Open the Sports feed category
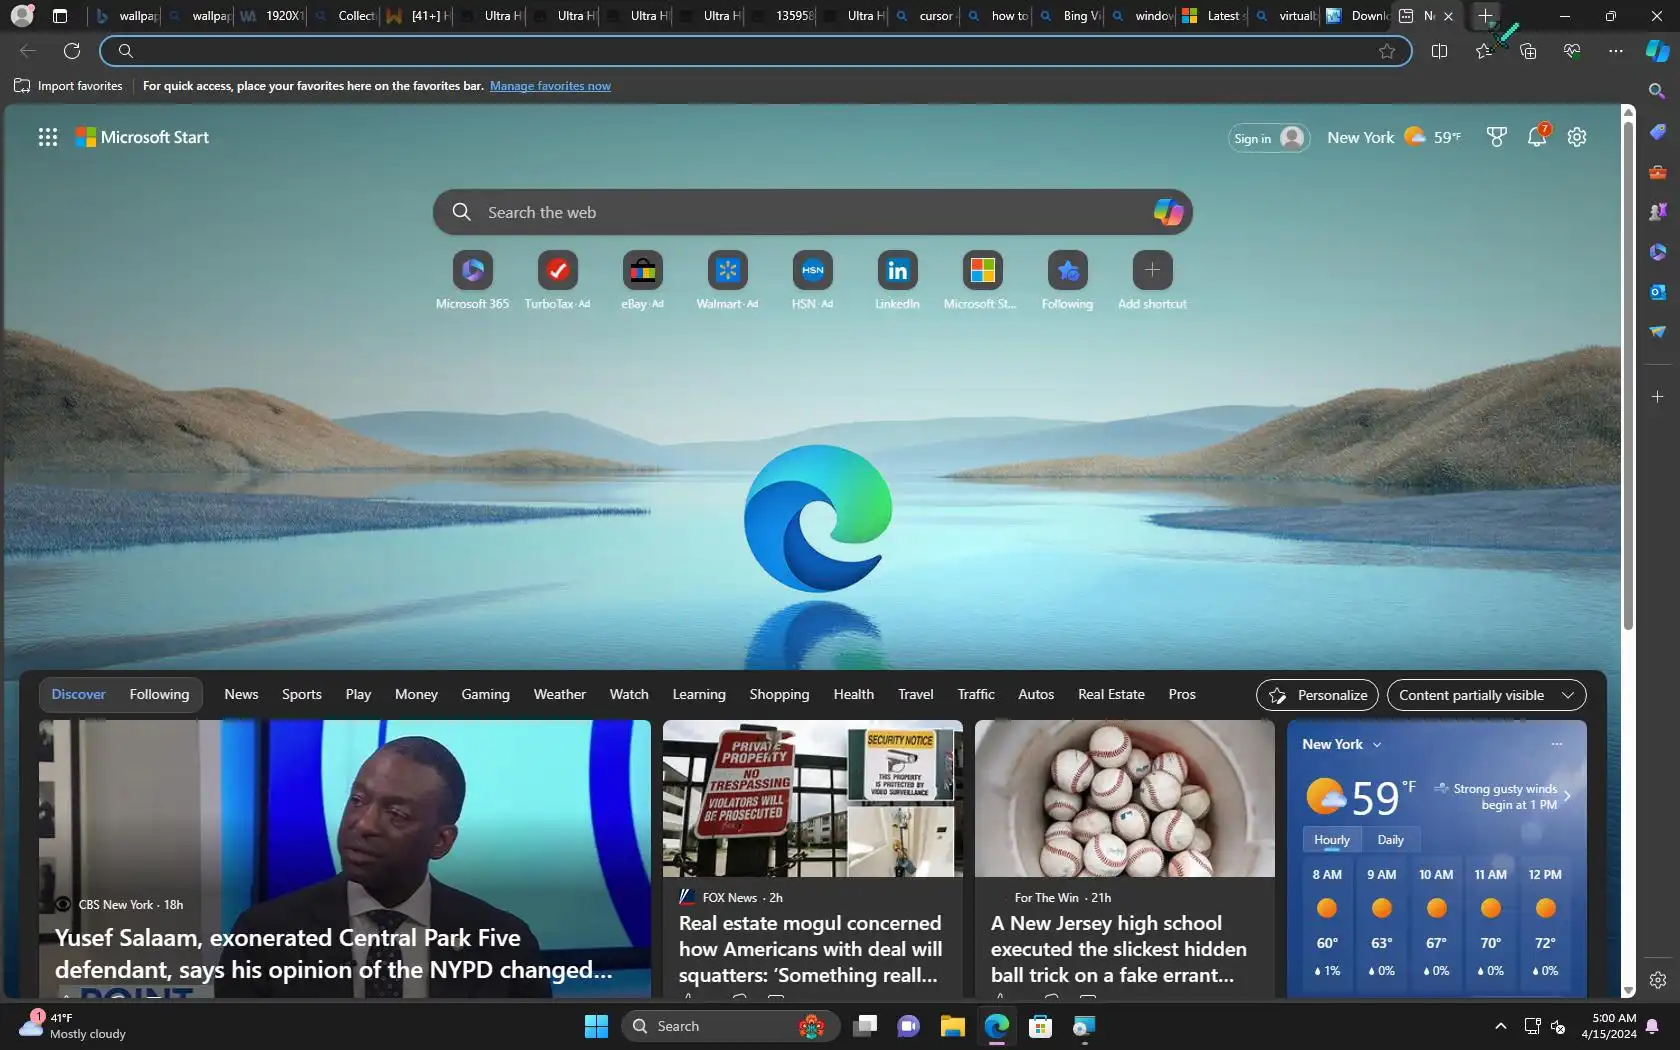Viewport: 1680px width, 1050px height. (x=301, y=694)
